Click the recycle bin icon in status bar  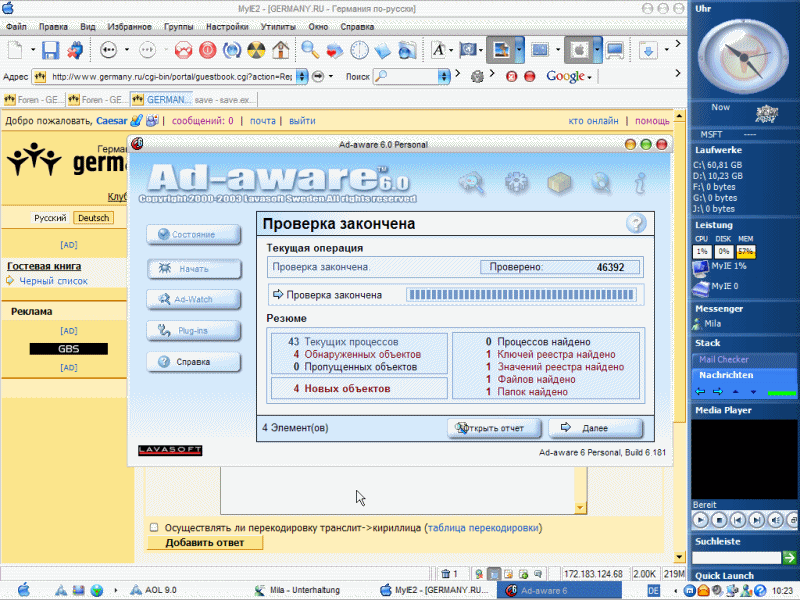445,574
